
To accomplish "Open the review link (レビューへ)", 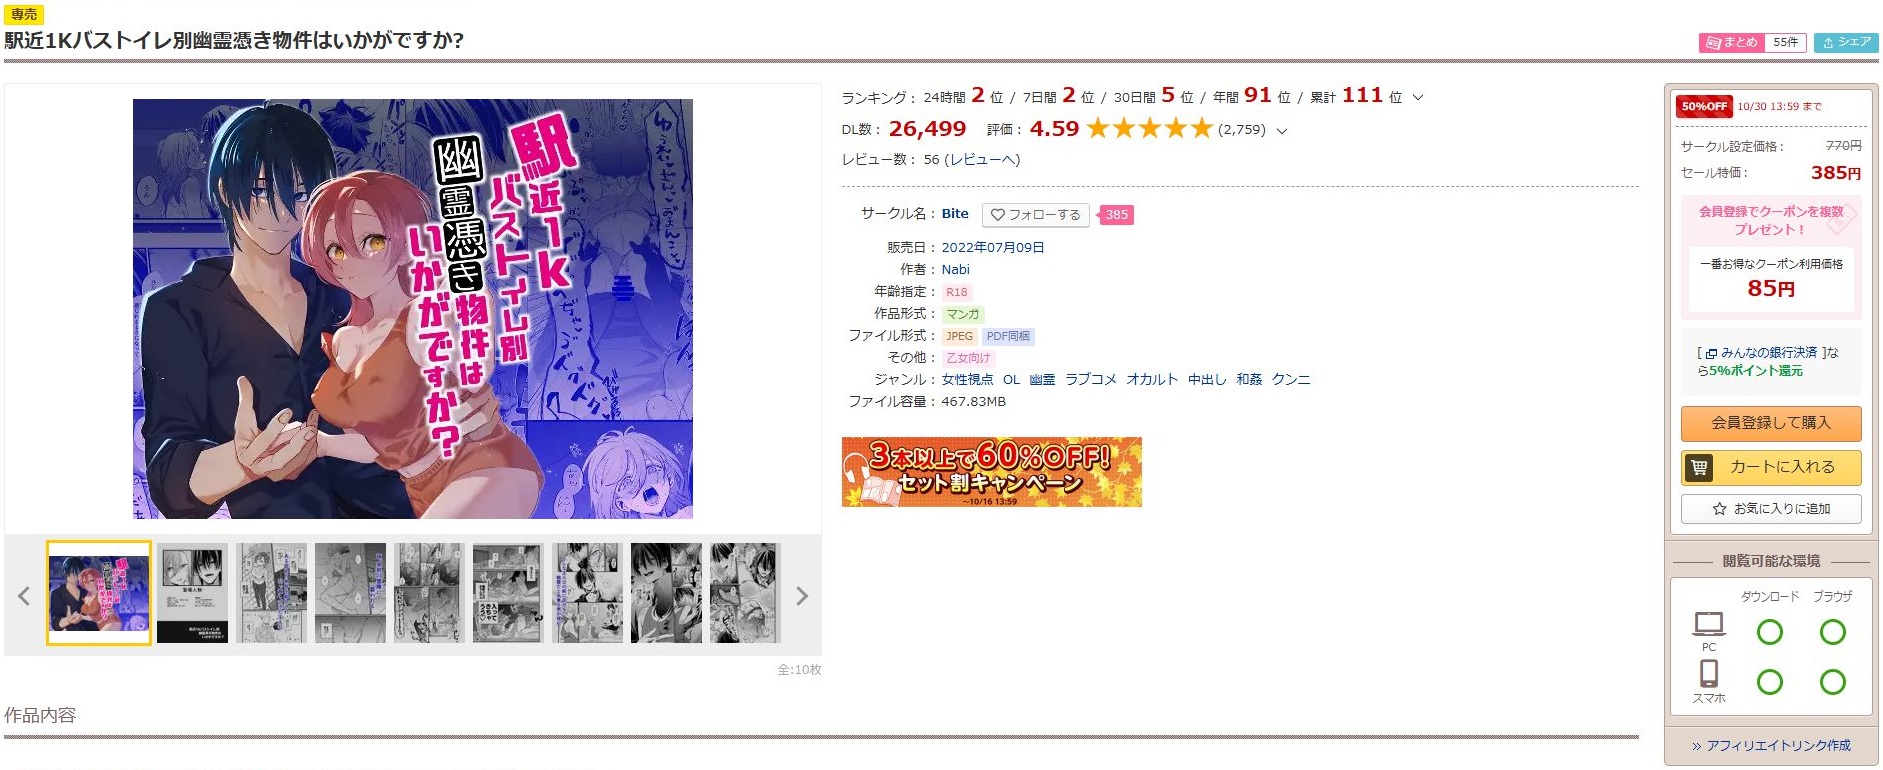I will (x=983, y=160).
